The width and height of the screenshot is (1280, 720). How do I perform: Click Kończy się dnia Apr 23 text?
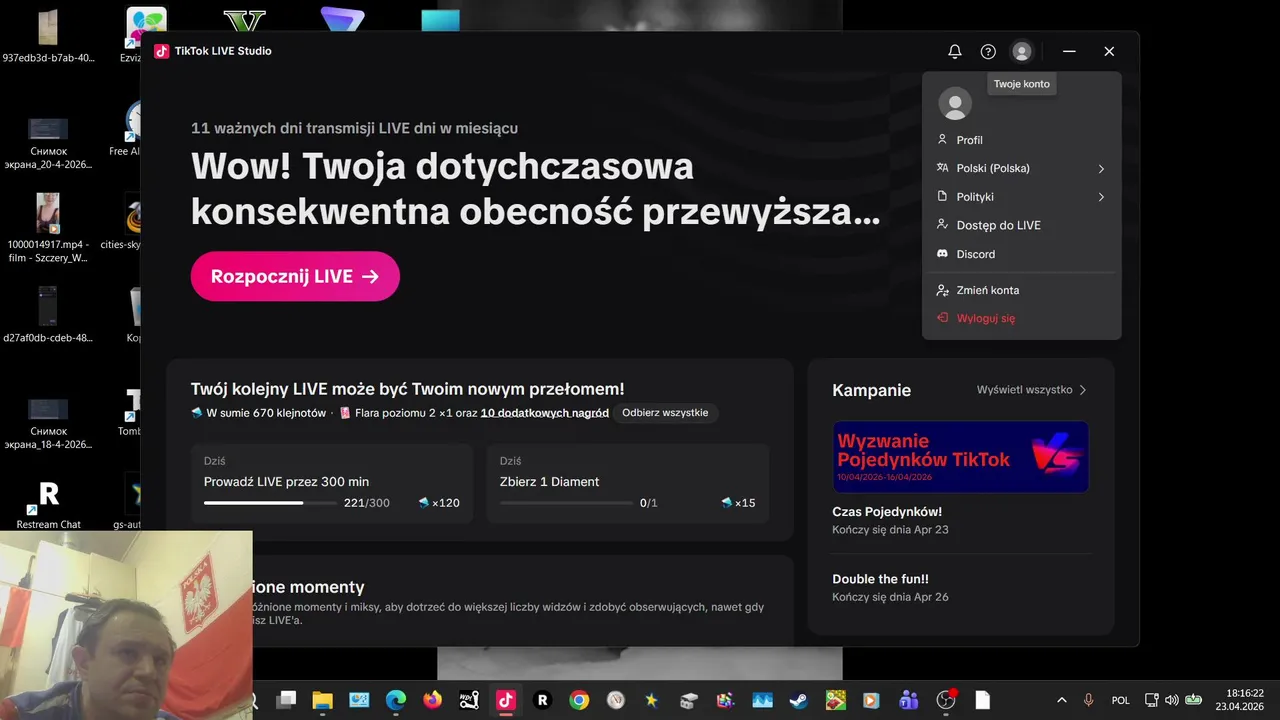[890, 530]
